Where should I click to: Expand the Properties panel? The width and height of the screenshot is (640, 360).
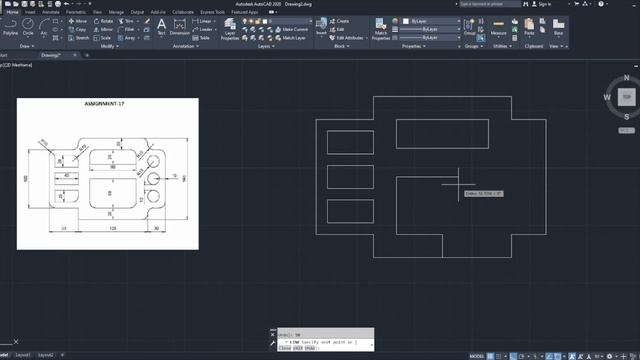point(414,46)
